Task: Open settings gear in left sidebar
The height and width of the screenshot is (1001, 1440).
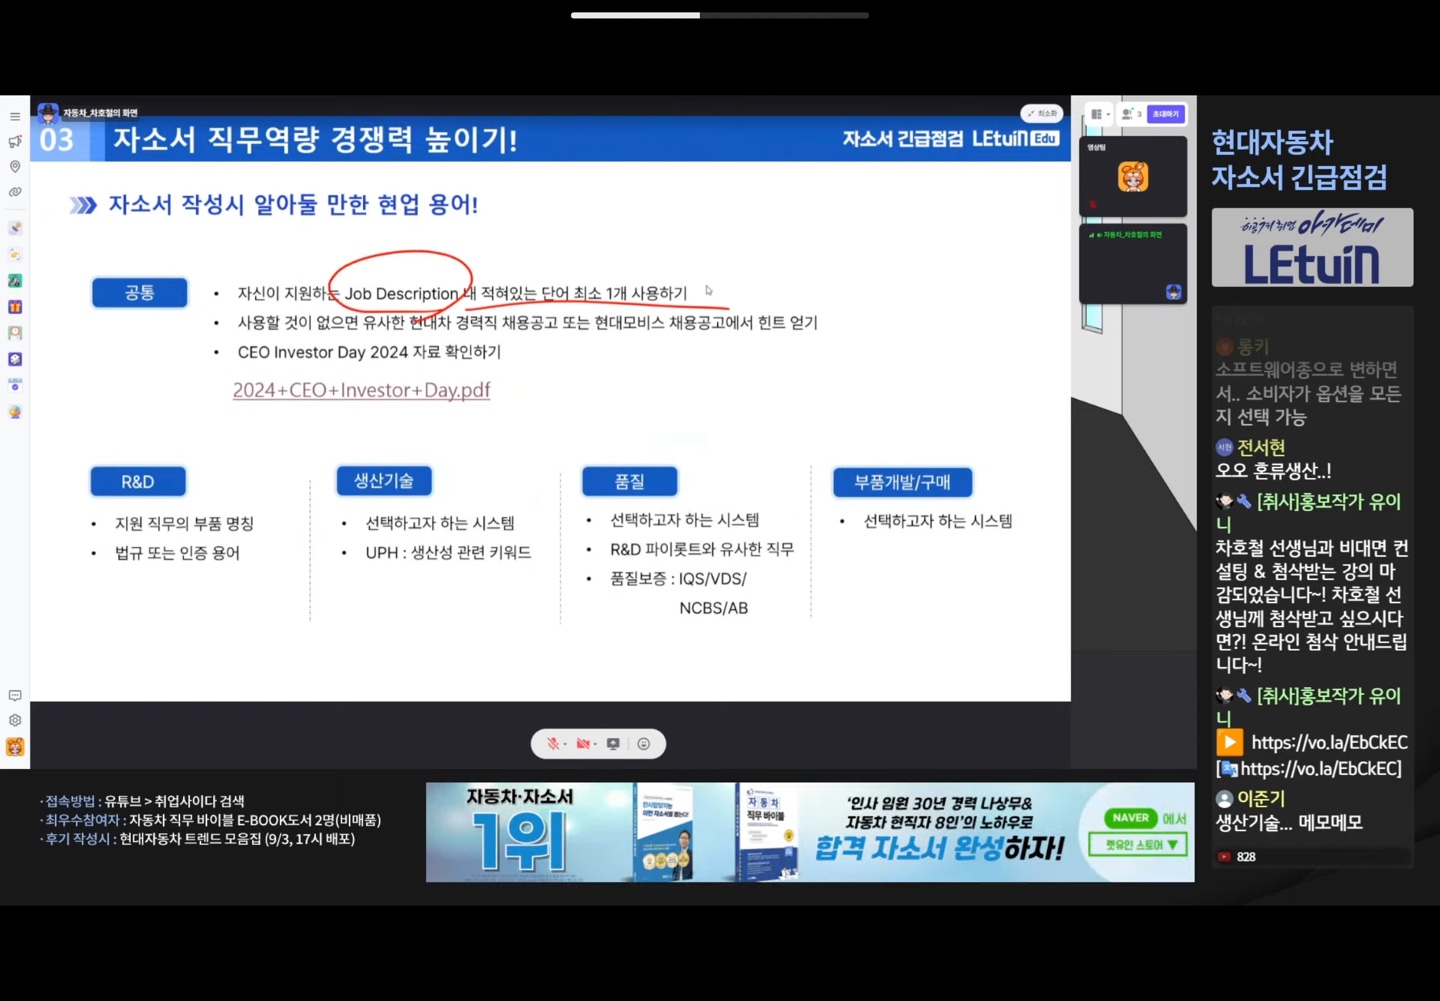Action: point(15,720)
